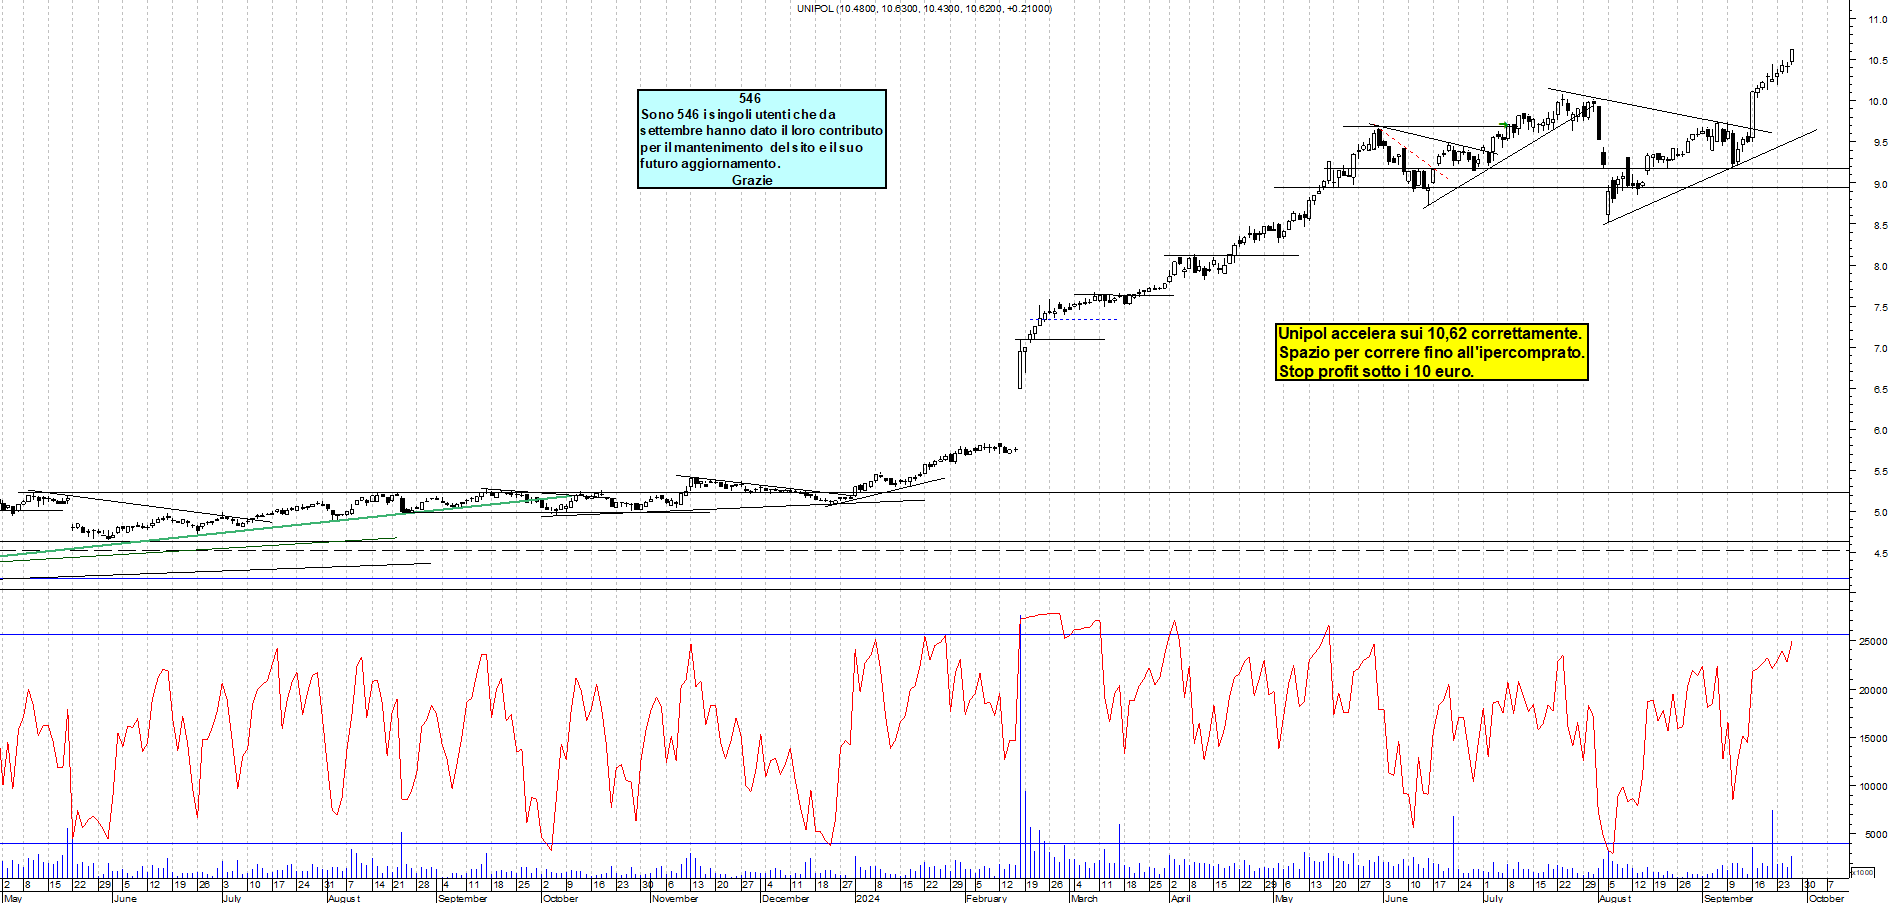Click the 2024 year label on the time axis
This screenshot has width=1890, height=903.
coord(867,898)
